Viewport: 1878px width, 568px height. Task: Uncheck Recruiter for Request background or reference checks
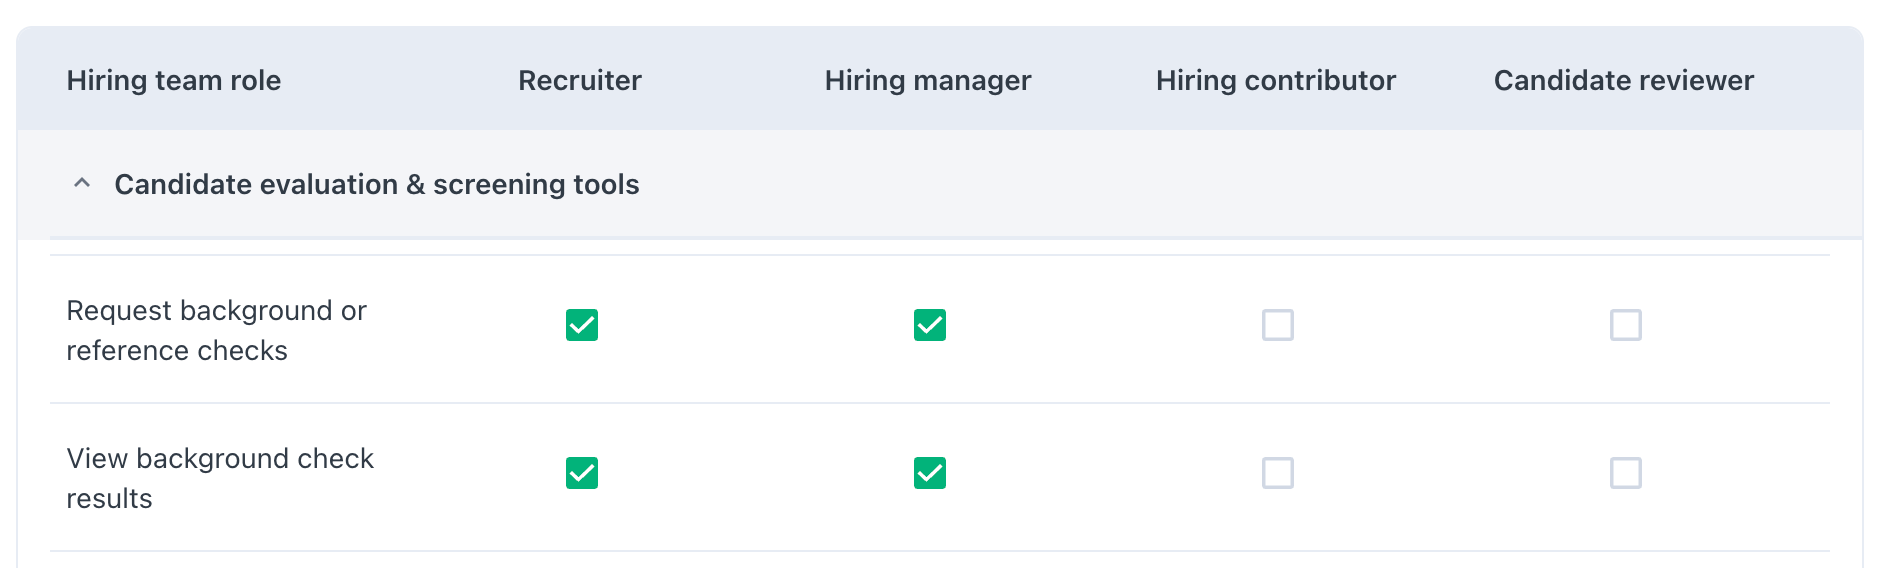tap(582, 325)
